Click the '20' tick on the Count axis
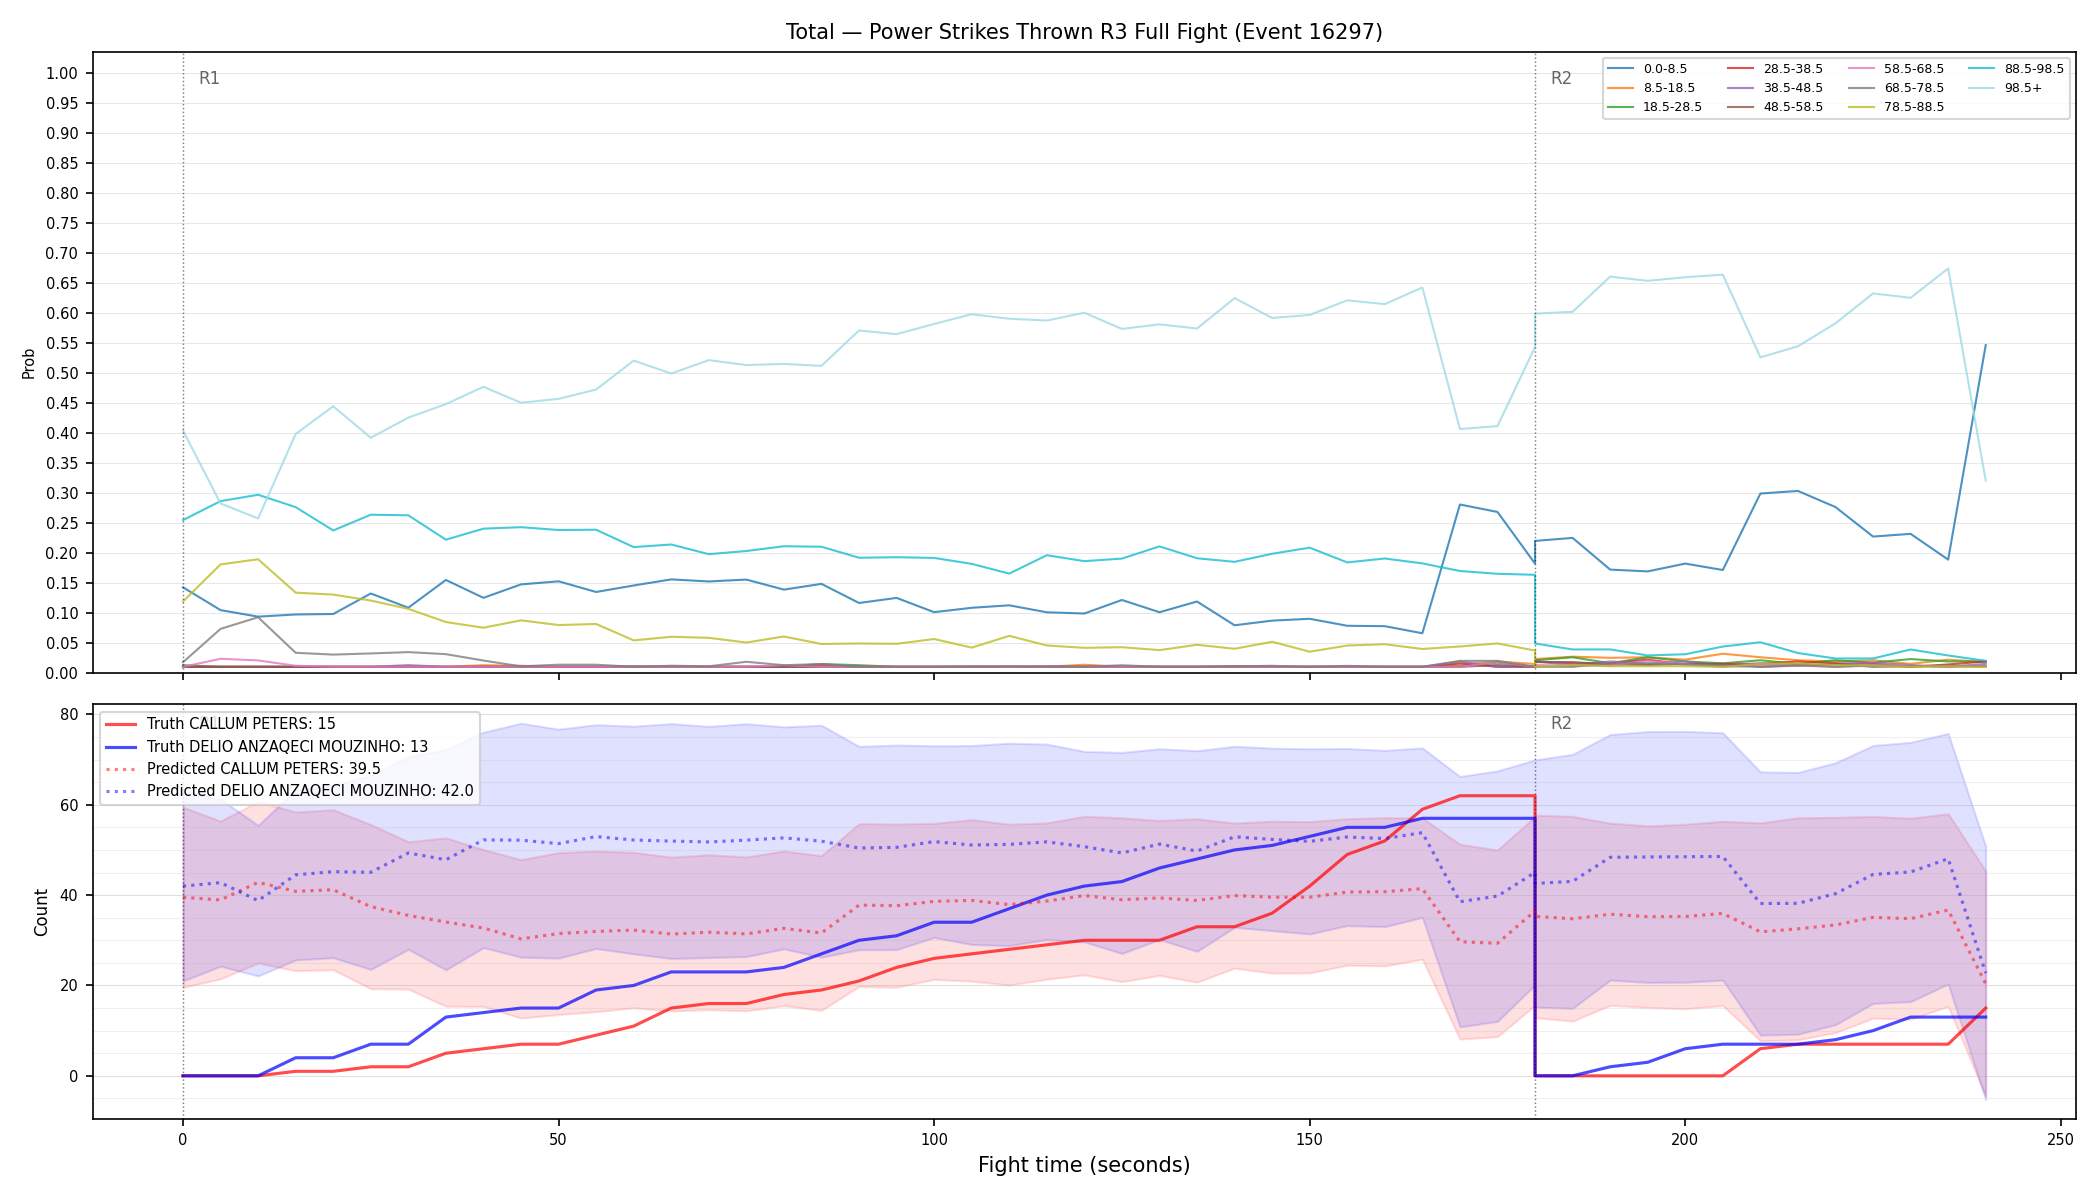 tap(70, 985)
